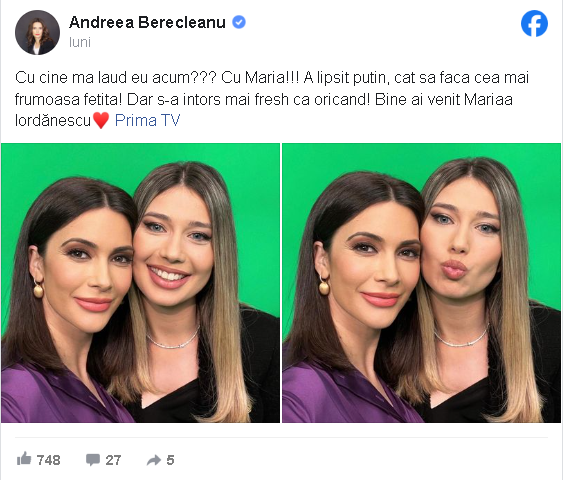Image resolution: width=563 pixels, height=480 pixels.
Task: Click the share arrow icon
Action: tap(154, 460)
